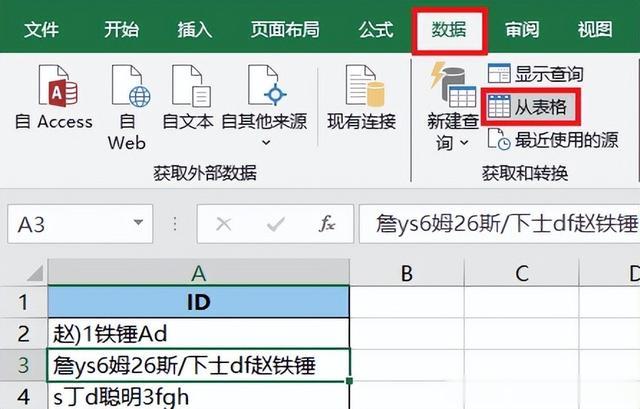
Task: Click the fill handle of cell A3
Action: 349,380
